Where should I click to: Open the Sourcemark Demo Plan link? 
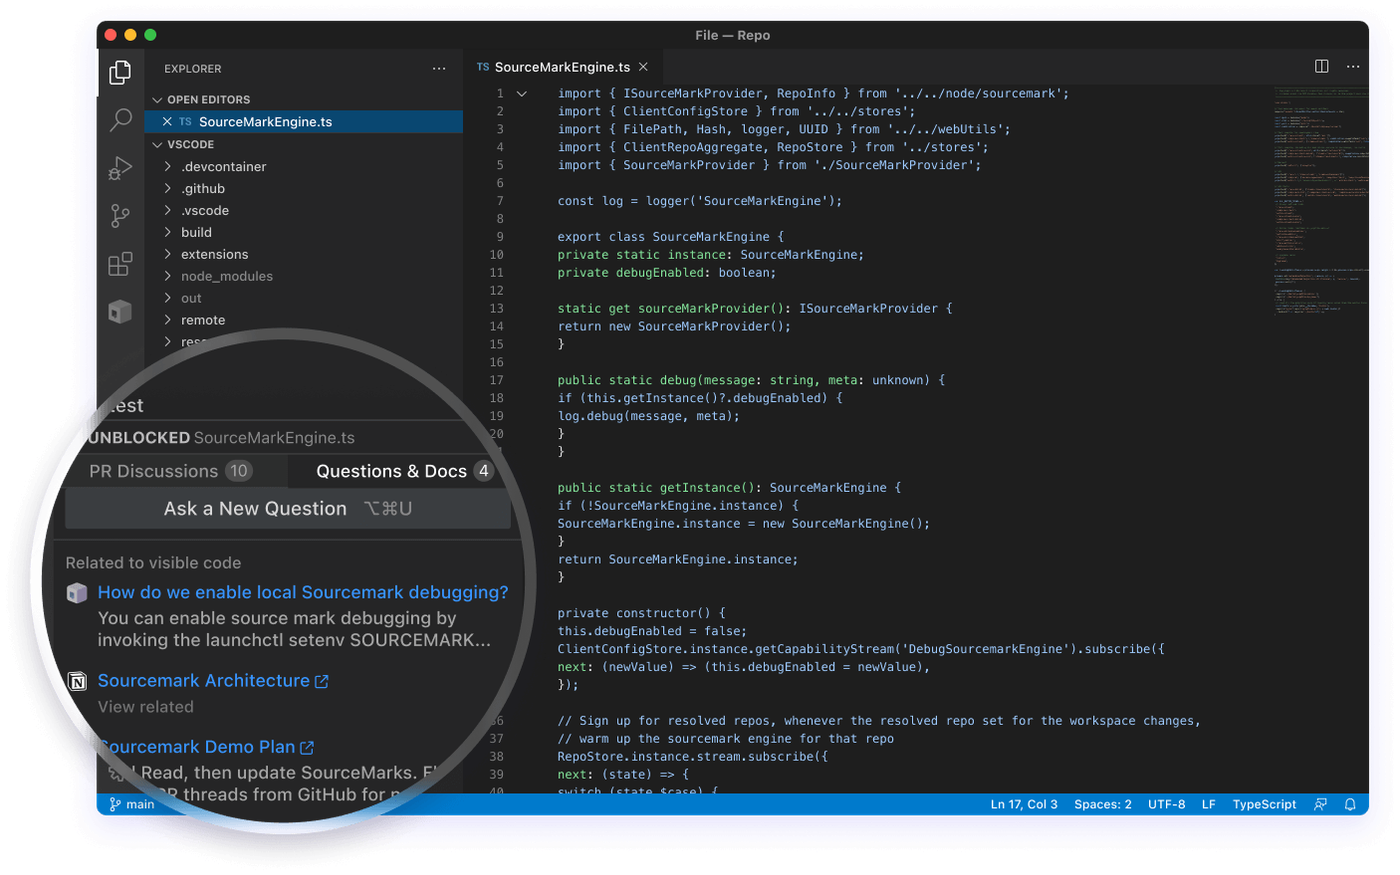(x=199, y=748)
